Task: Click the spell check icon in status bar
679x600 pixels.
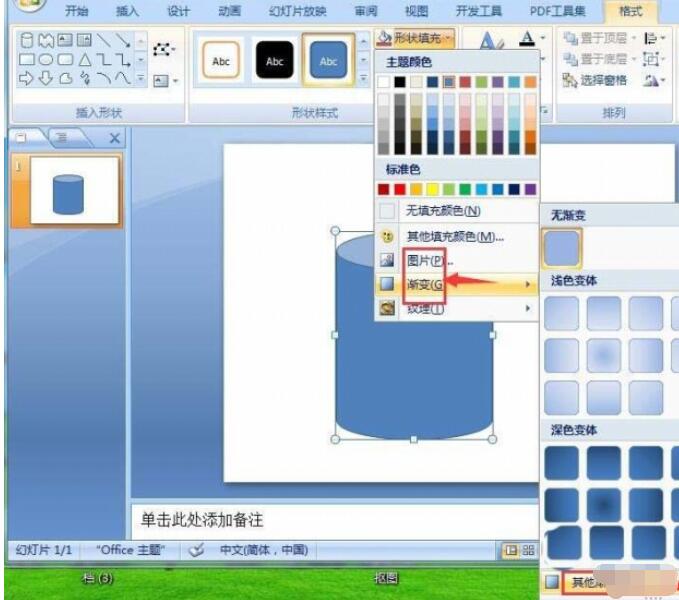Action: point(196,550)
